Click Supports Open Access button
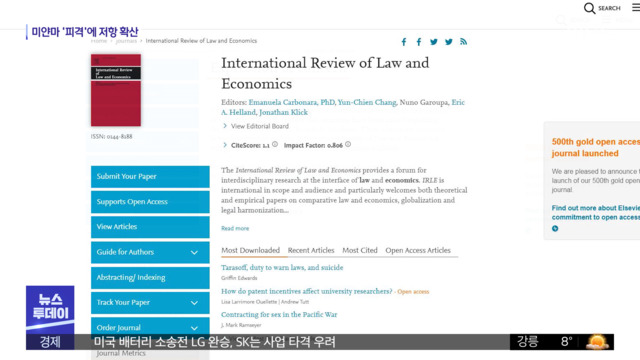 [150, 202]
